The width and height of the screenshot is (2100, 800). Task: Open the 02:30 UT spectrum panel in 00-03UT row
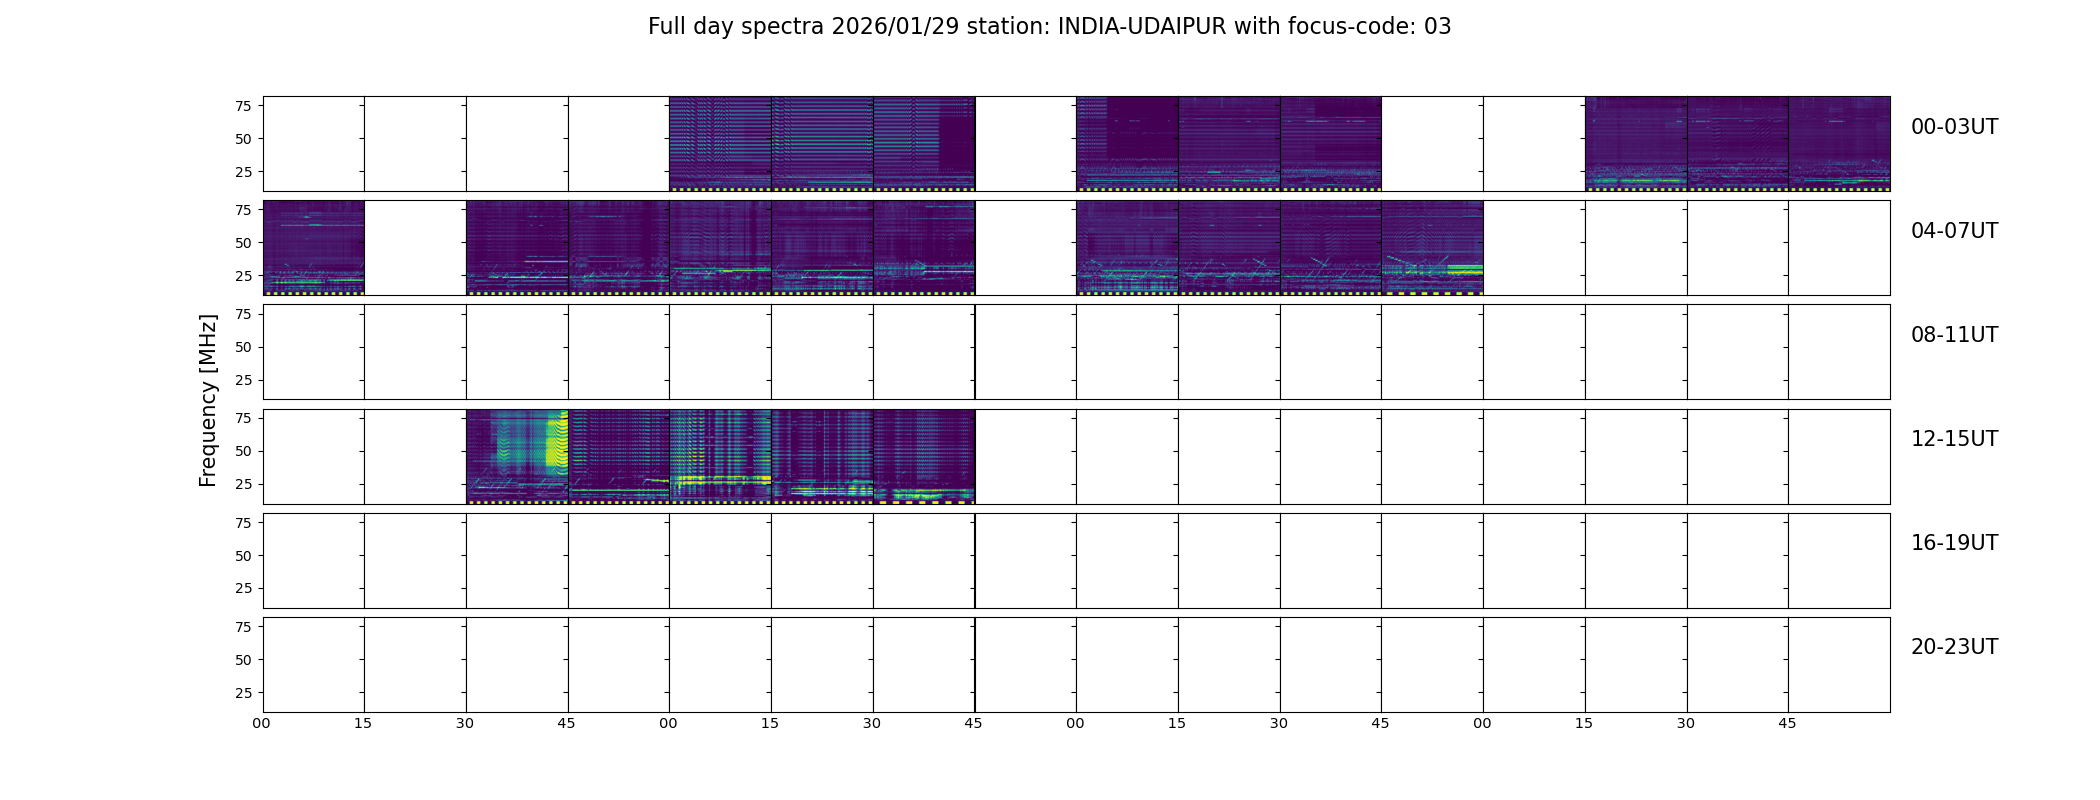pyautogui.click(x=1331, y=144)
